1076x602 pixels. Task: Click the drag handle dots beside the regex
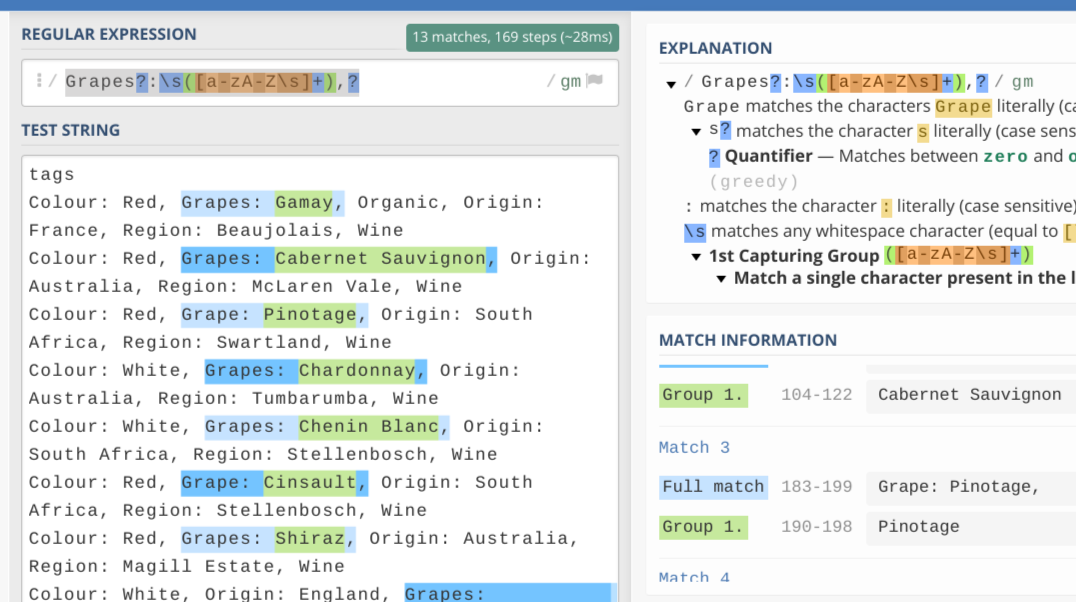39,81
